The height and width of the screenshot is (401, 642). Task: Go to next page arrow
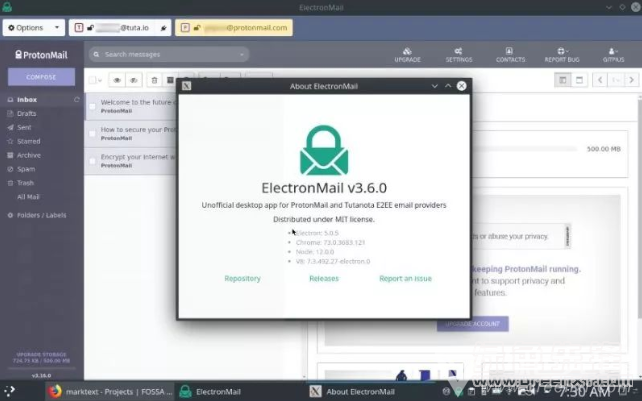[631, 80]
